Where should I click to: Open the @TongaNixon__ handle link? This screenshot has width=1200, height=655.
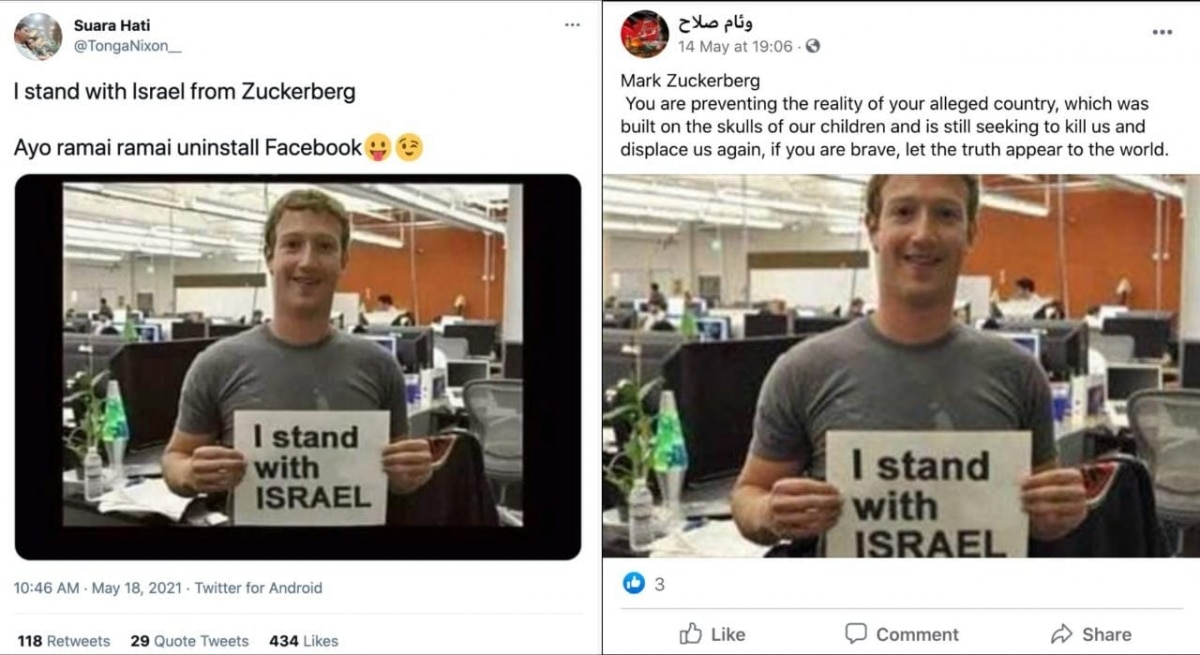pyautogui.click(x=127, y=46)
